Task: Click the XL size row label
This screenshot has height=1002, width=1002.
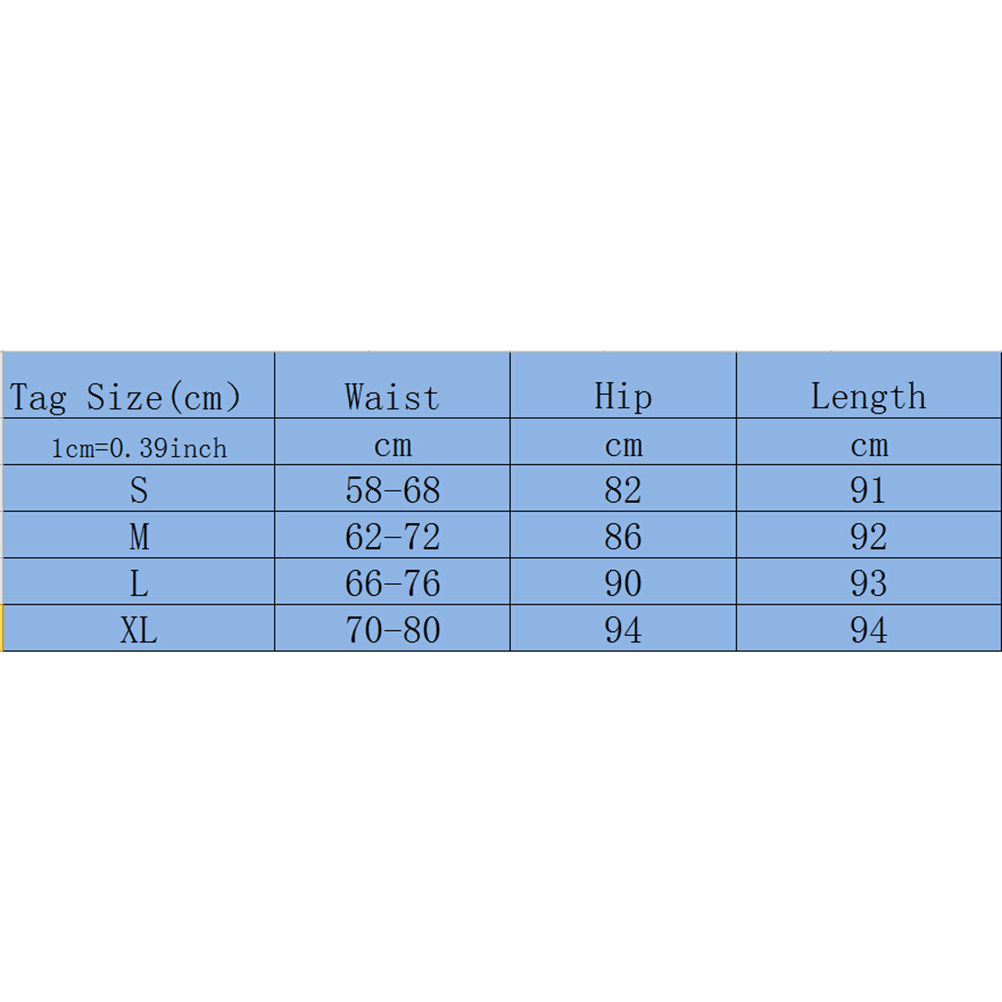Action: (x=139, y=630)
